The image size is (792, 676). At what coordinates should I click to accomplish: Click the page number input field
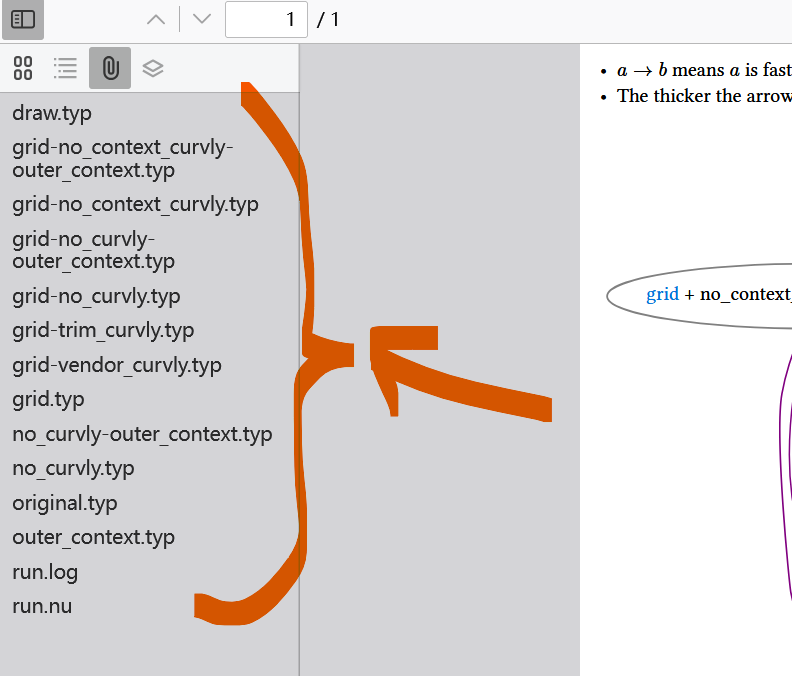[x=266, y=20]
